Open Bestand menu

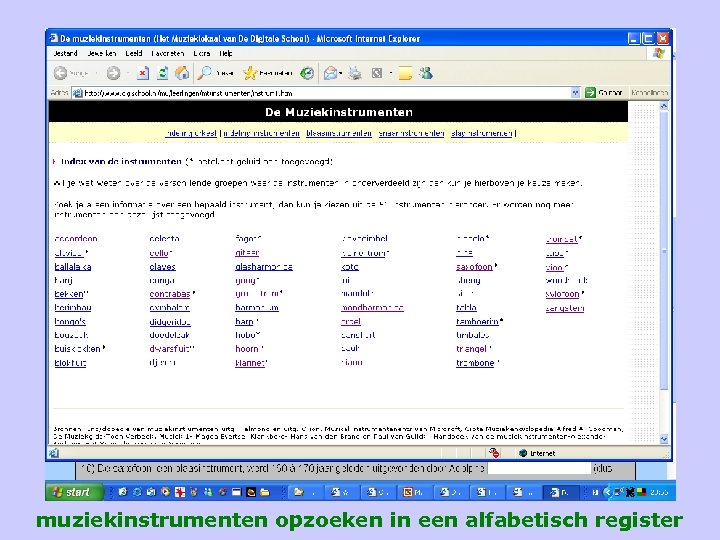coord(65,53)
